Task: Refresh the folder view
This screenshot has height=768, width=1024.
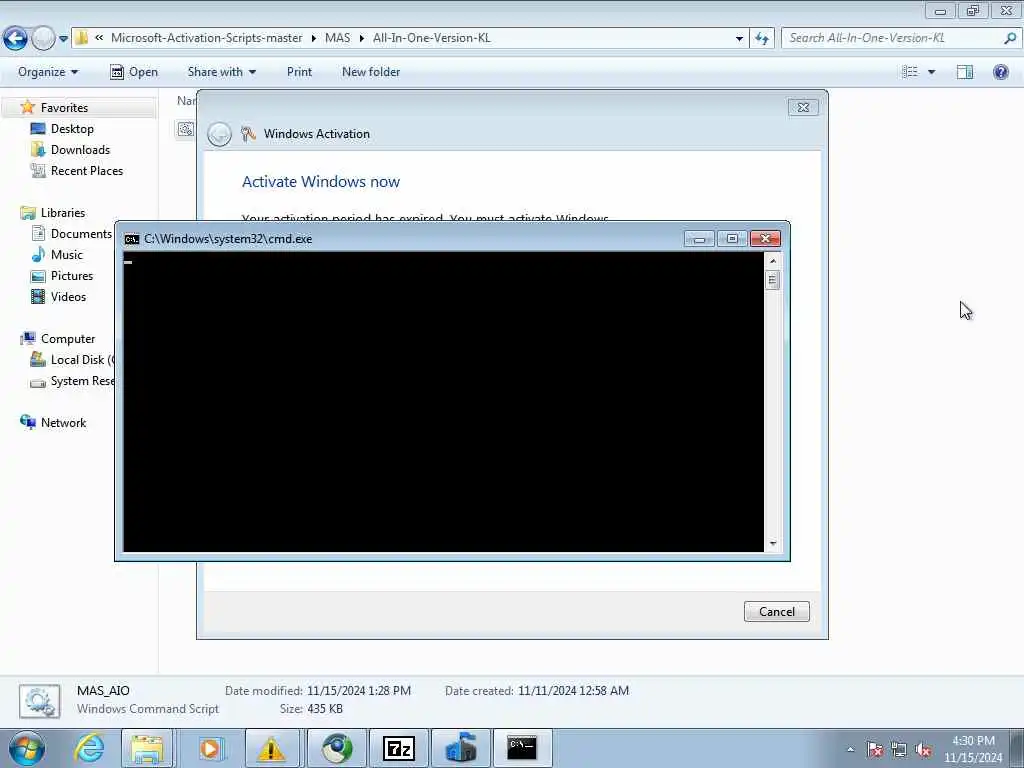Action: (x=762, y=39)
